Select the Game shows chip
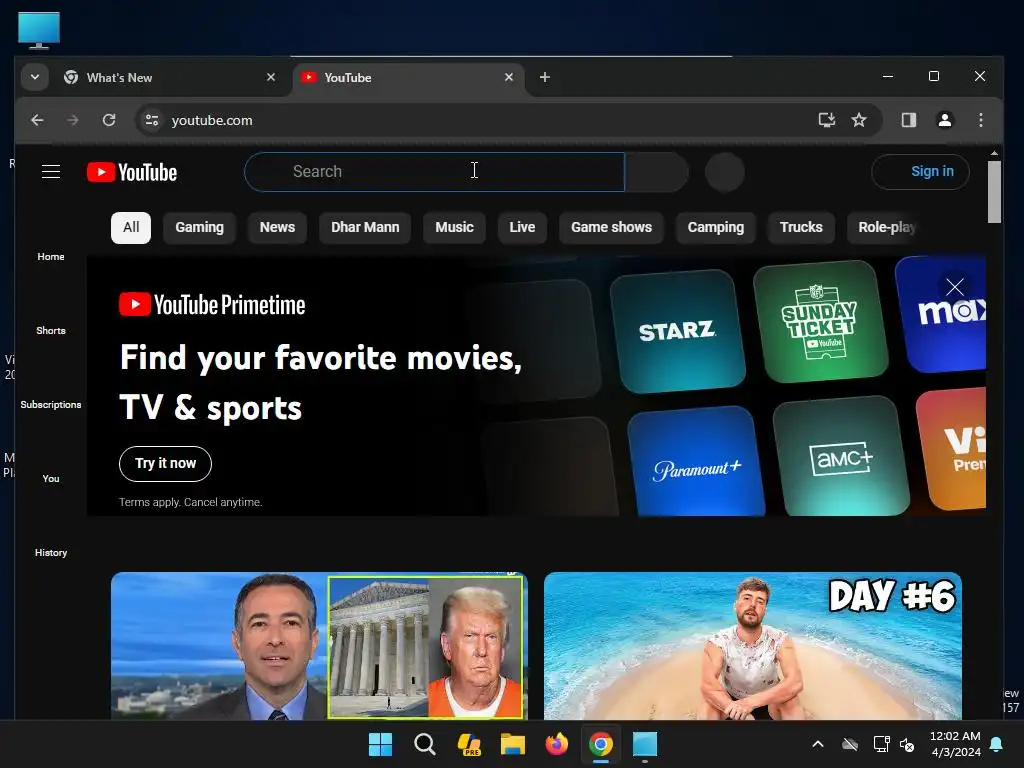Viewport: 1024px width, 768px height. 611,227
